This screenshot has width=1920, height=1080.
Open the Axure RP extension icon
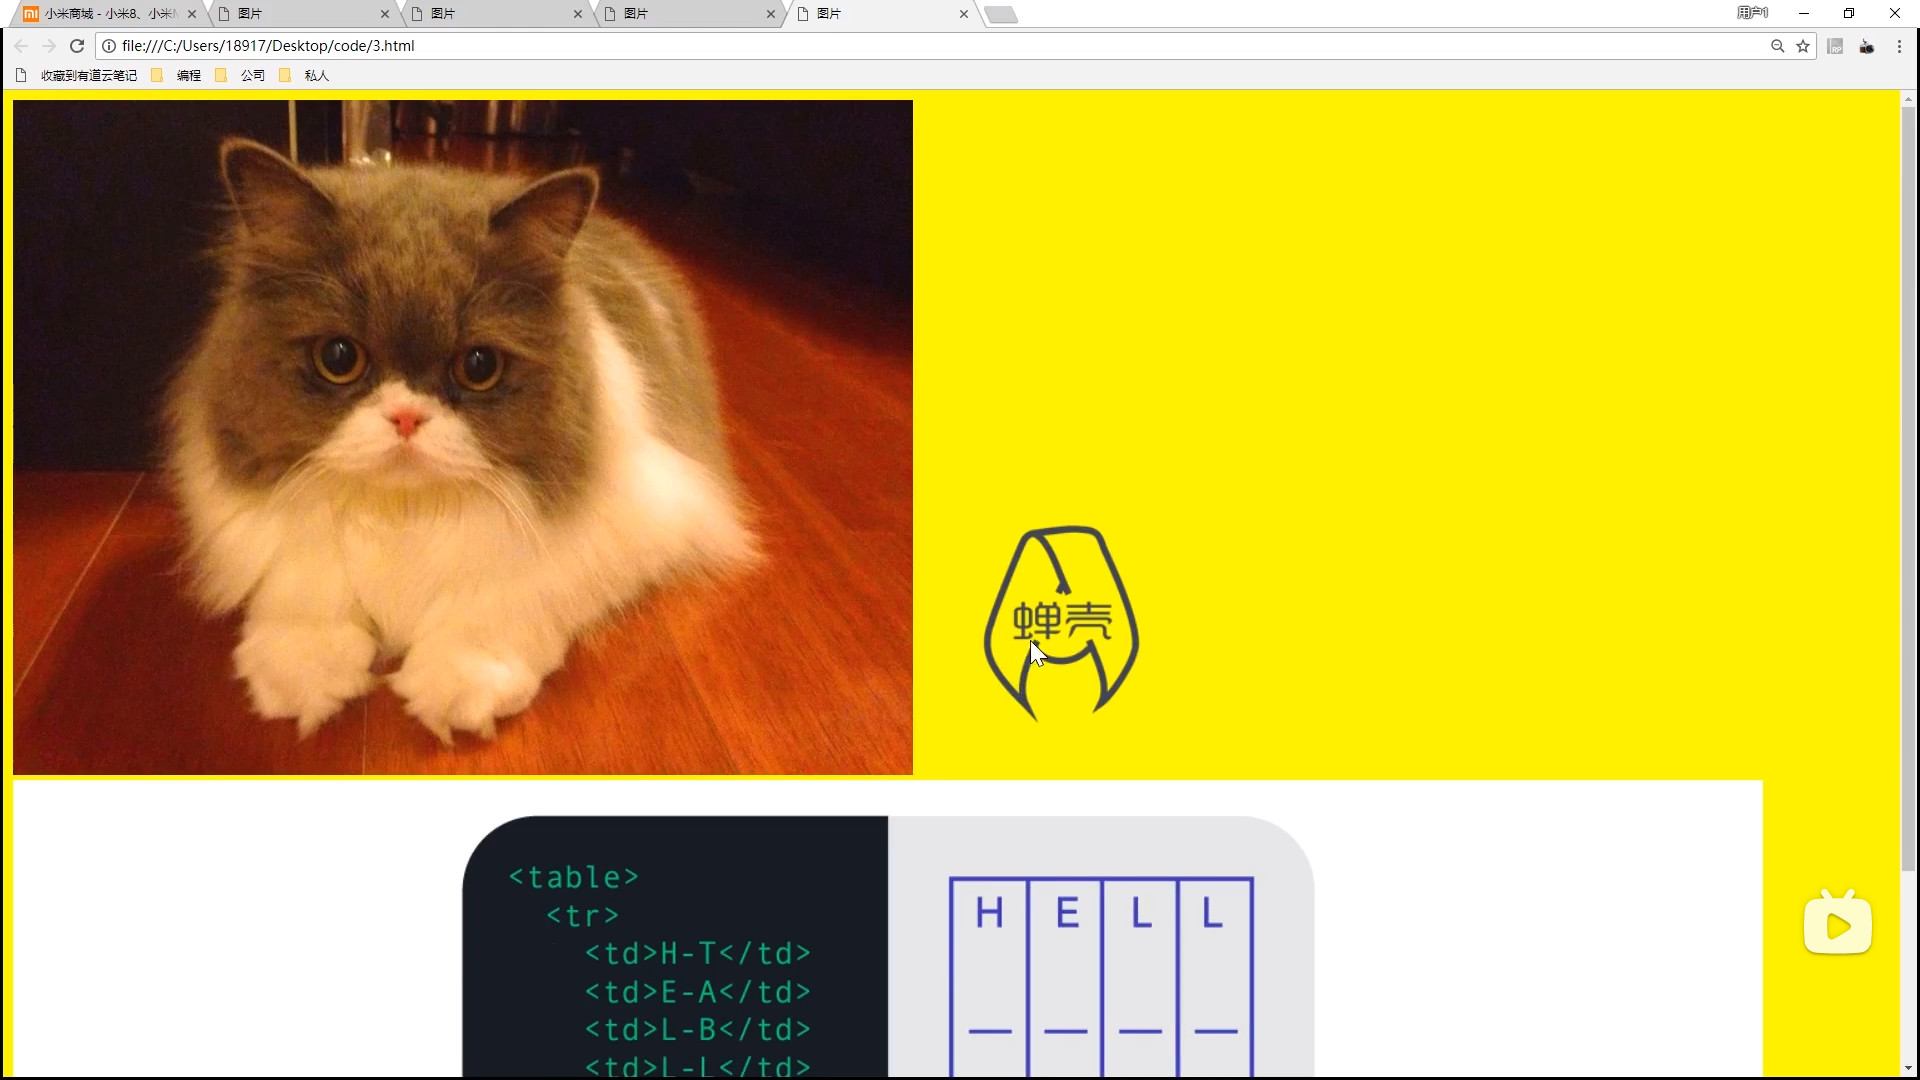pyautogui.click(x=1835, y=46)
